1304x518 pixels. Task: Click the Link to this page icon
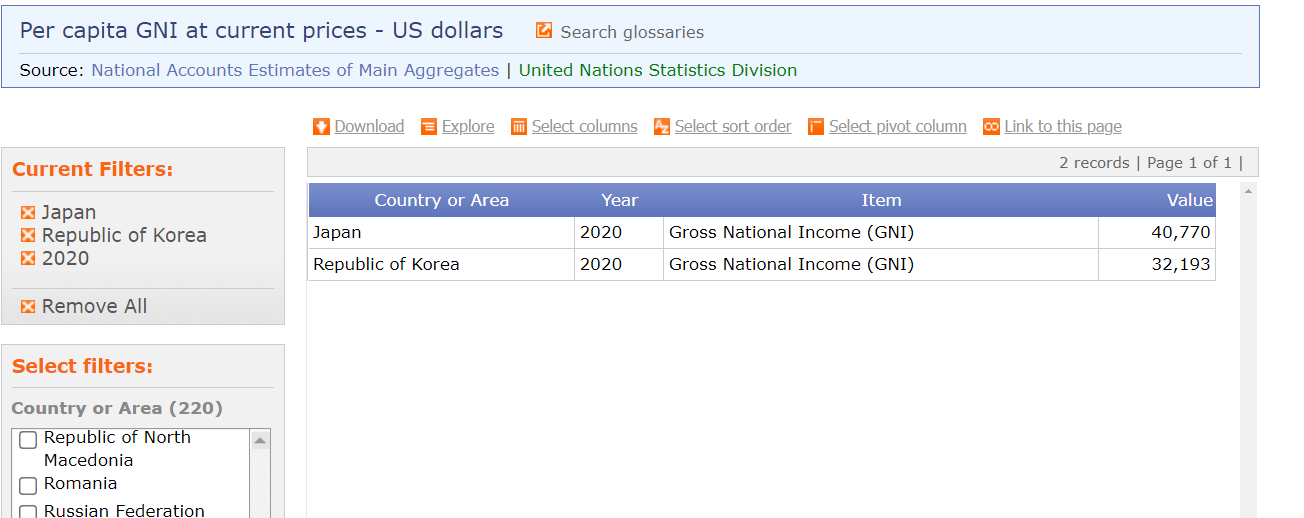pos(991,127)
